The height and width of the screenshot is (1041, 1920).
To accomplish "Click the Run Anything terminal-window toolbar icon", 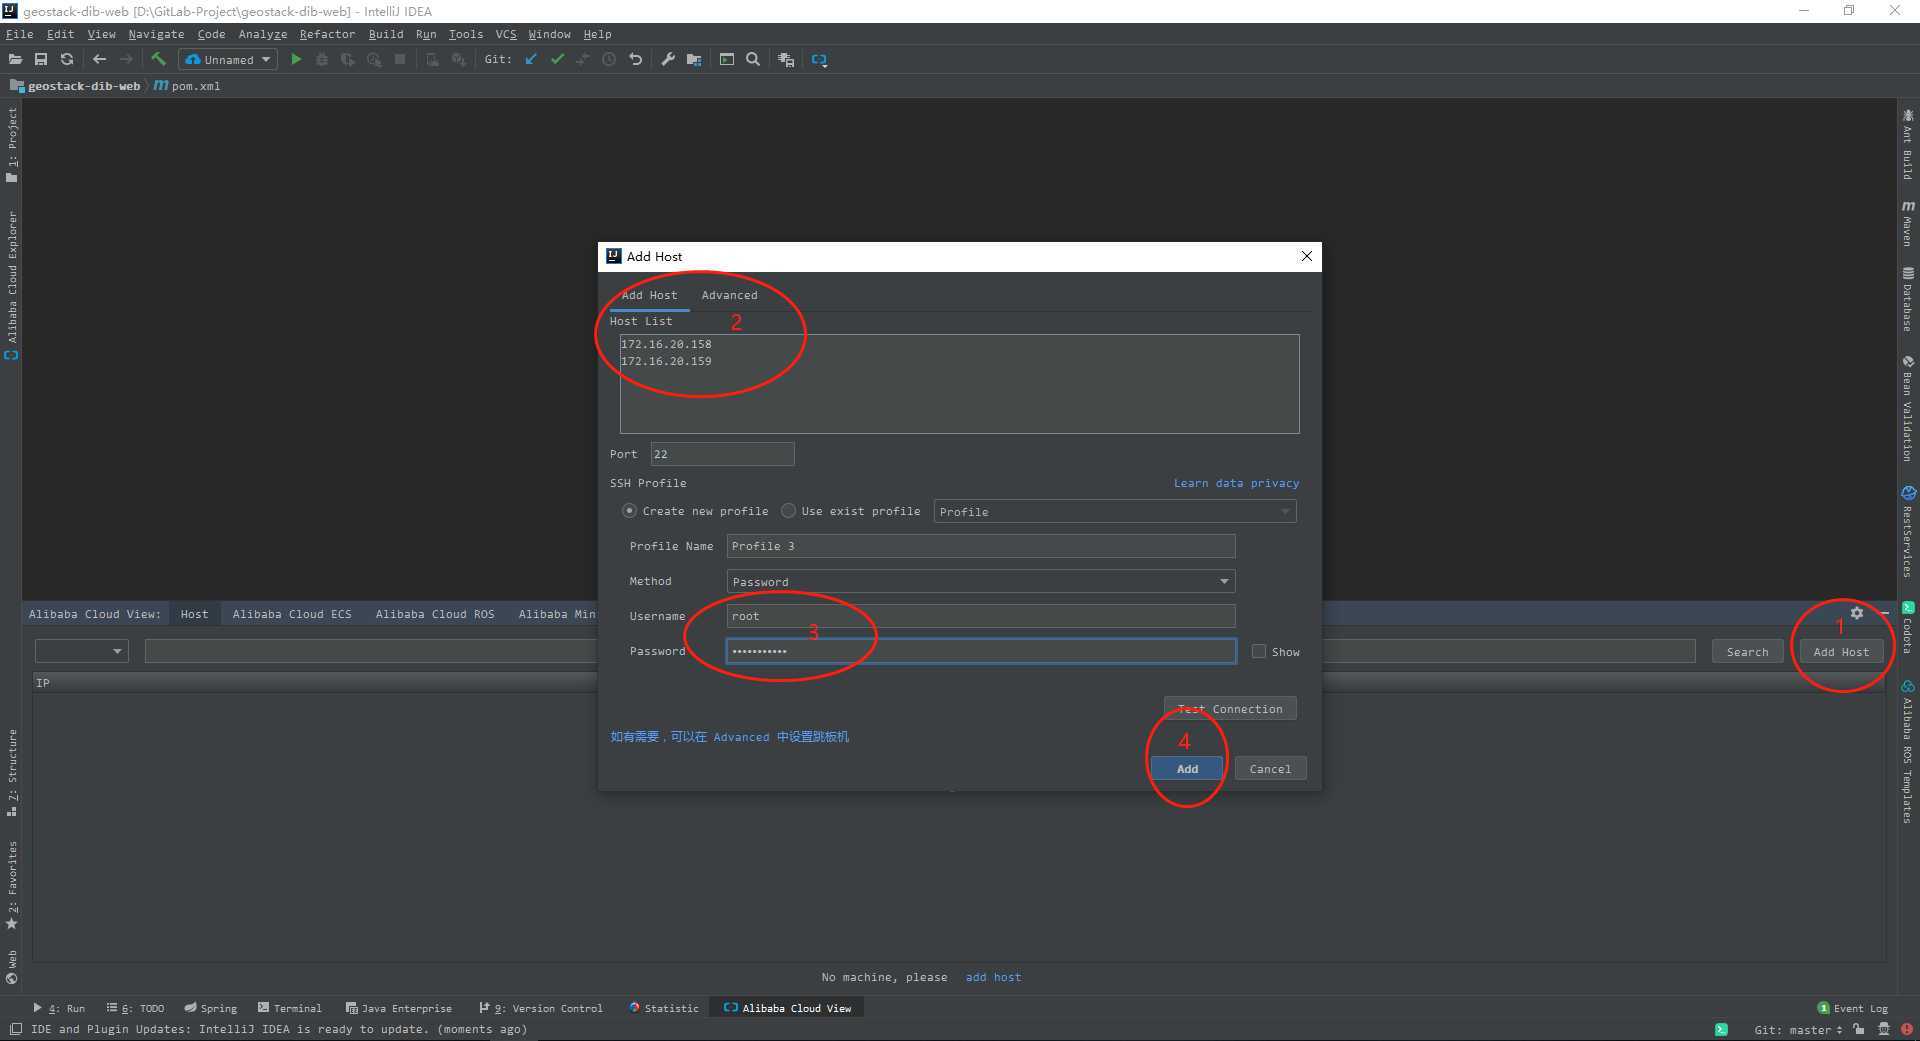I will pos(727,60).
